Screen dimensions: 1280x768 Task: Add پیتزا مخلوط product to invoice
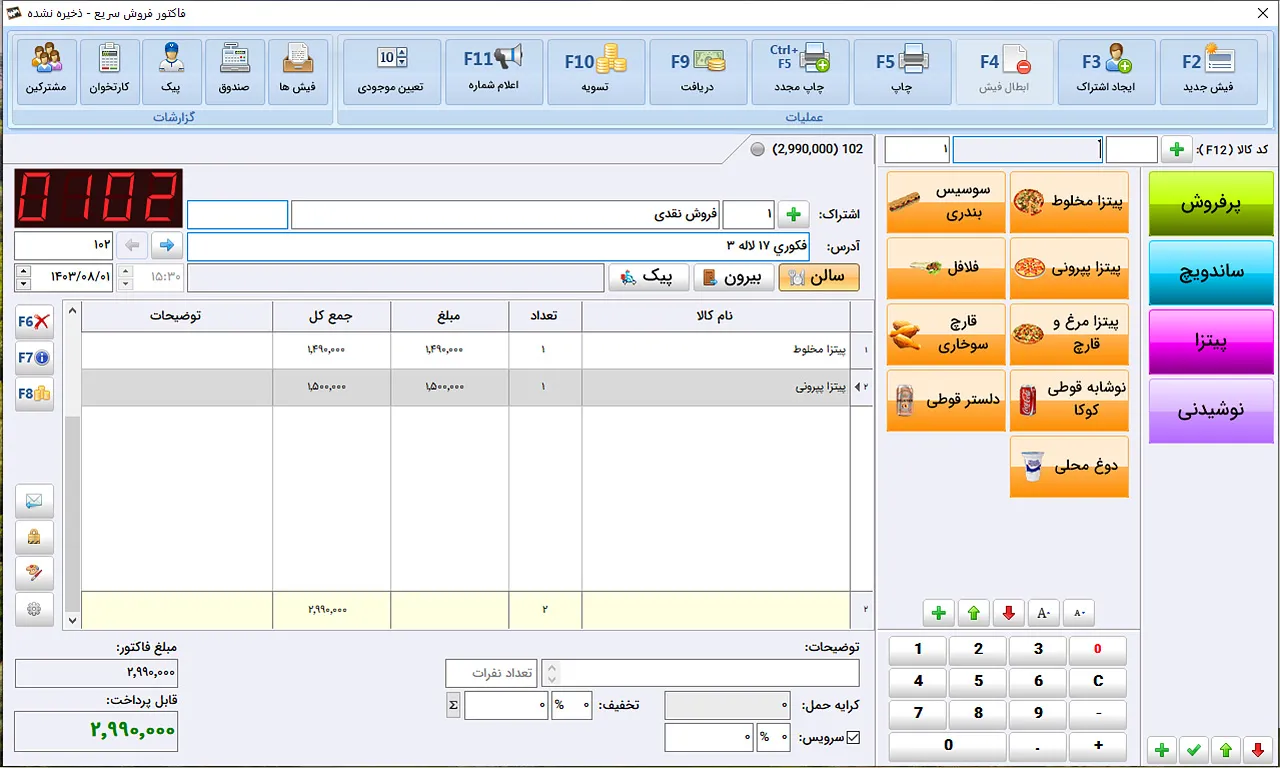pyautogui.click(x=1069, y=202)
